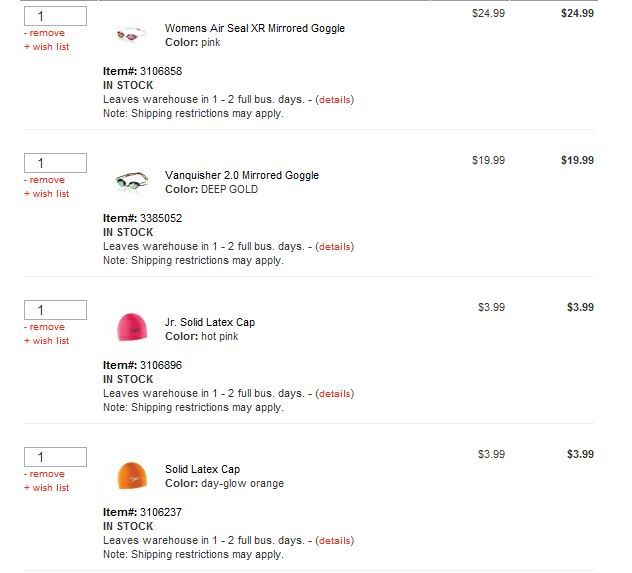
Task: Open shipping details for item 3106858
Action: [334, 100]
